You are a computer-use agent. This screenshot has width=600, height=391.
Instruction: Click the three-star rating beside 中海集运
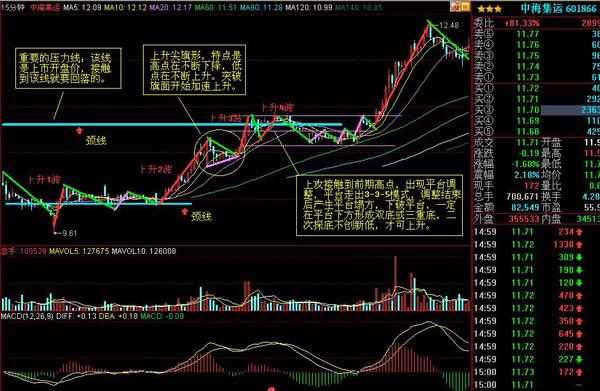click(x=489, y=9)
